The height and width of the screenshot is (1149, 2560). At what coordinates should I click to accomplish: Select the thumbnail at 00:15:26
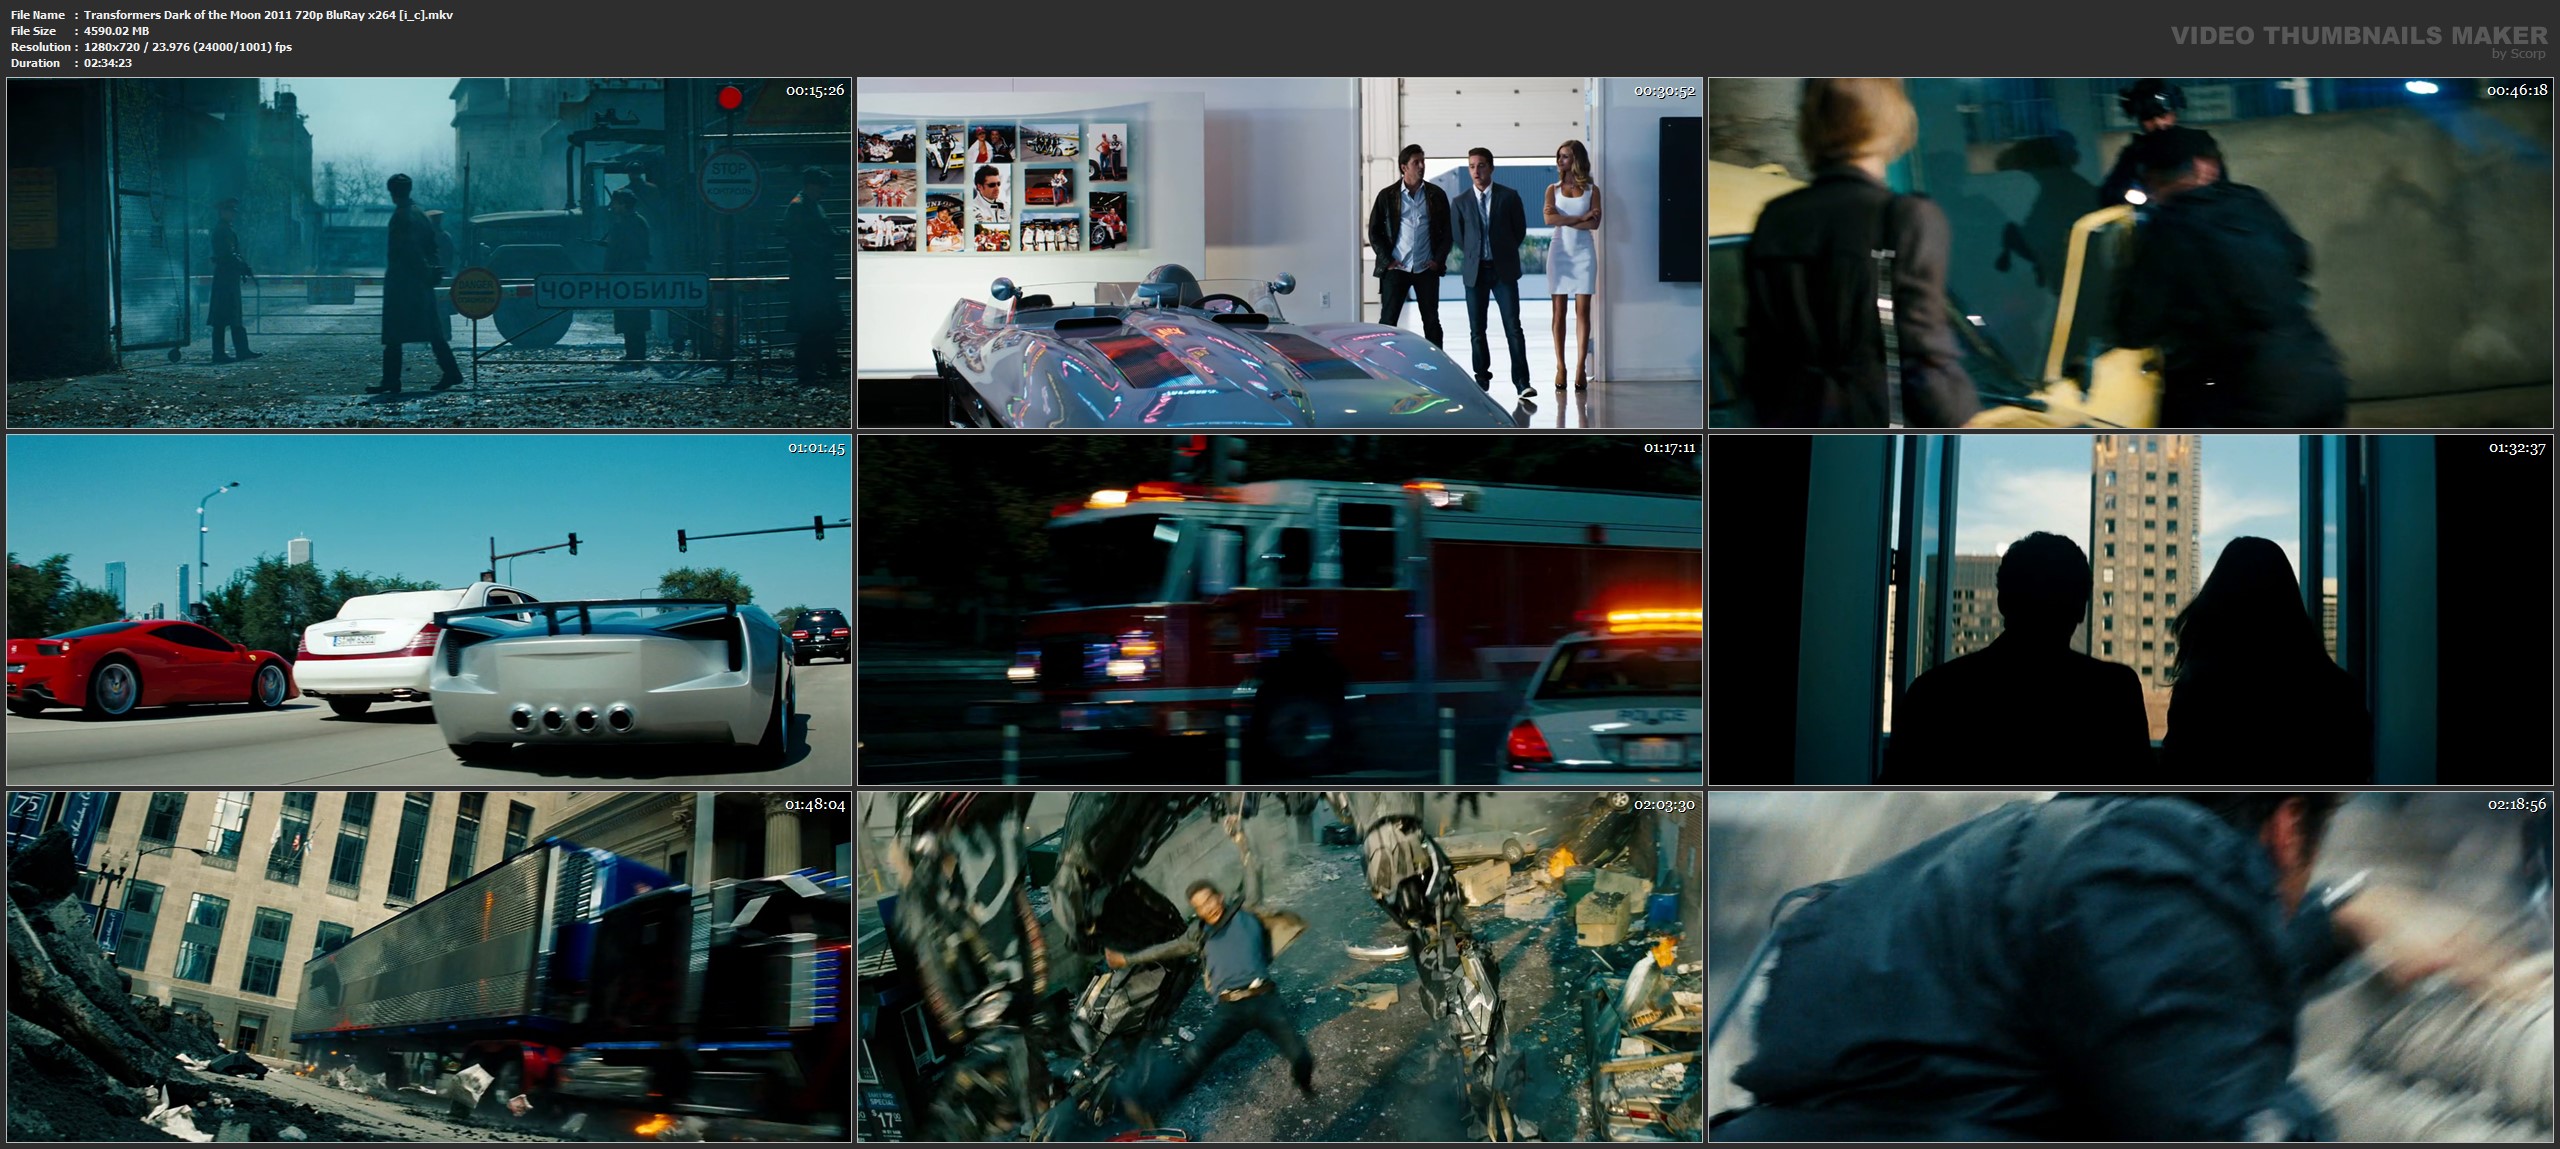[429, 253]
